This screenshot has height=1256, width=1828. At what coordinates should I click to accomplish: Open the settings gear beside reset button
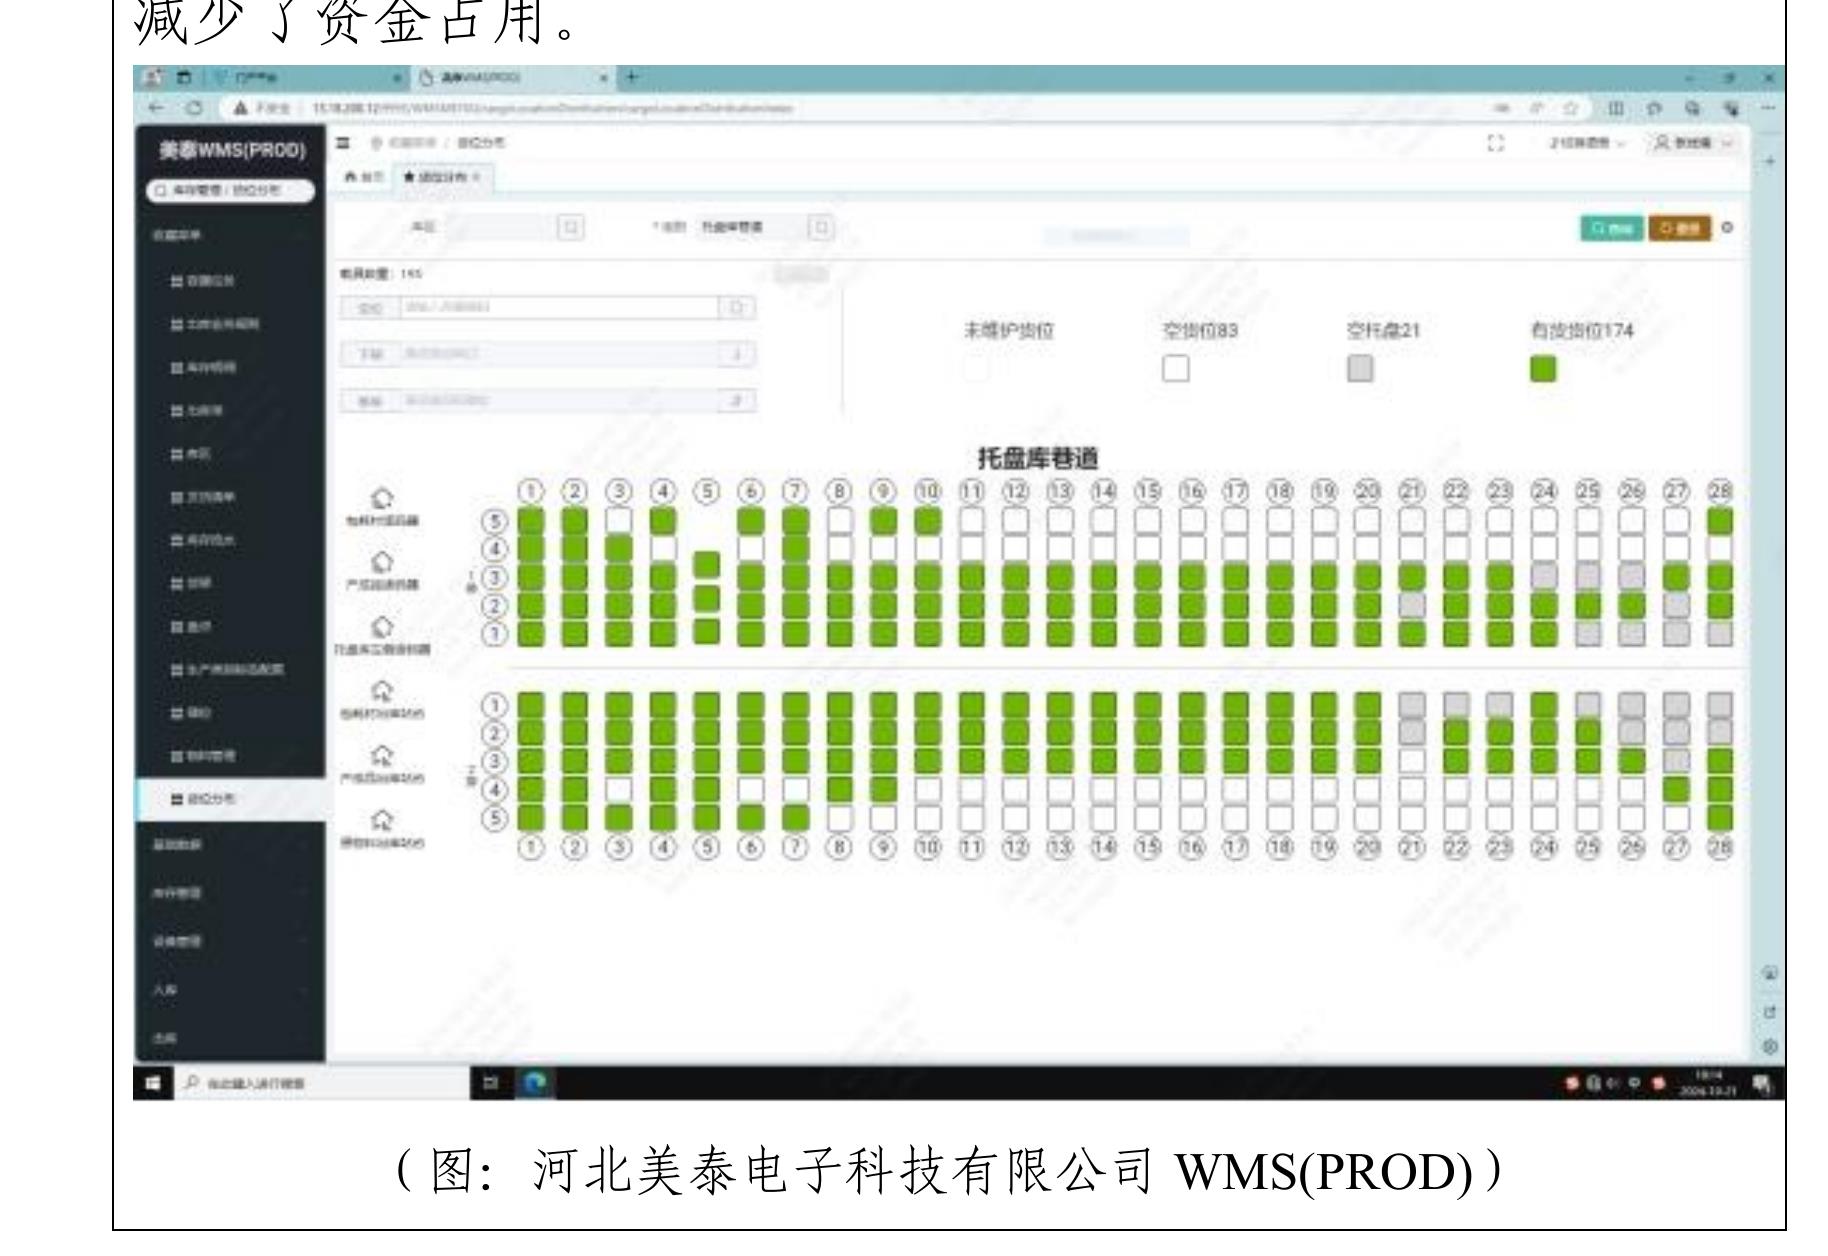pyautogui.click(x=1727, y=228)
